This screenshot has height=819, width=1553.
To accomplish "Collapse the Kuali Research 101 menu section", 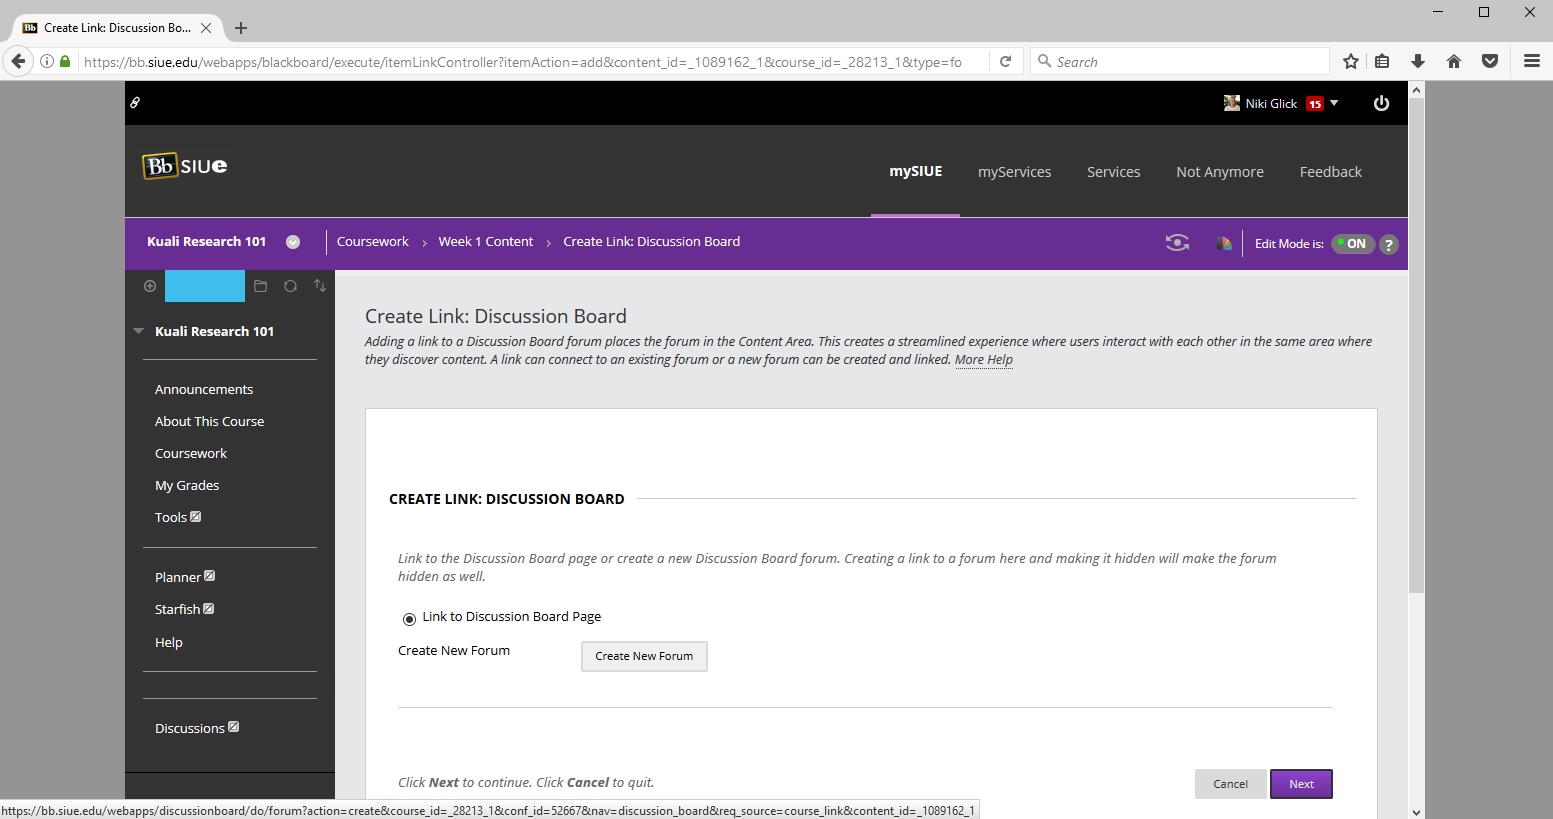I will [139, 331].
